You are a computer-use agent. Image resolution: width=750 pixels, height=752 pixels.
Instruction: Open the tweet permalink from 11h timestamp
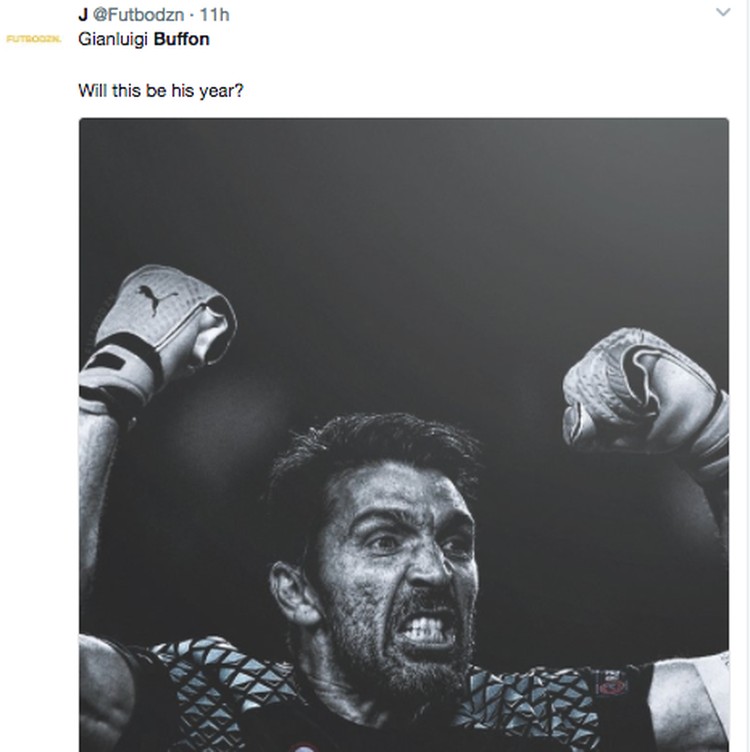[214, 15]
